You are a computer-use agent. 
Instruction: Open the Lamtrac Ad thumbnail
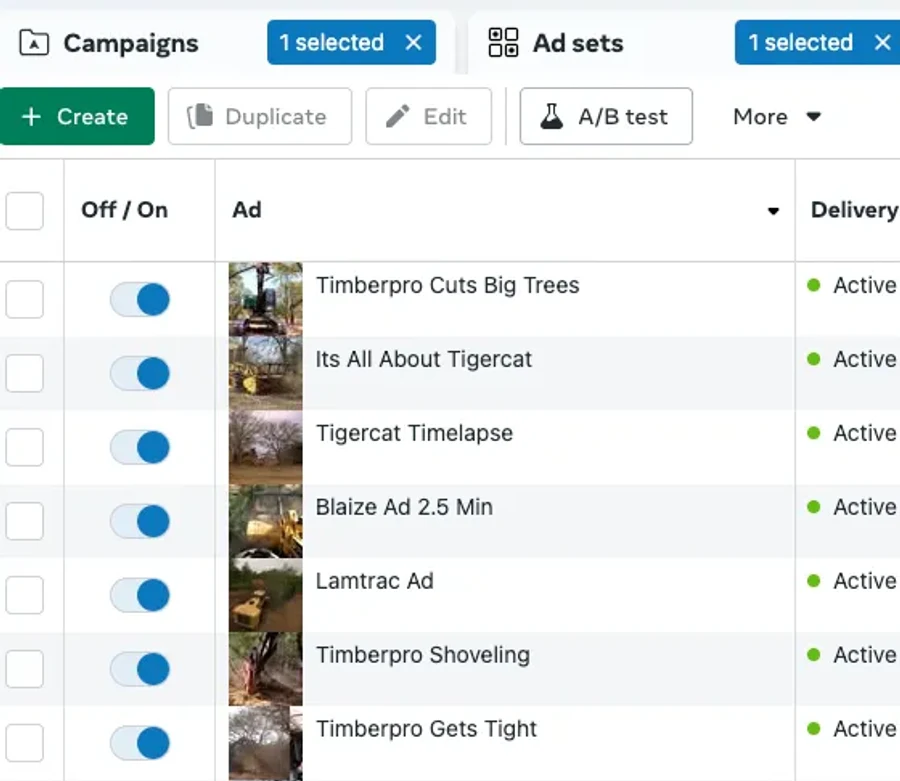click(265, 595)
